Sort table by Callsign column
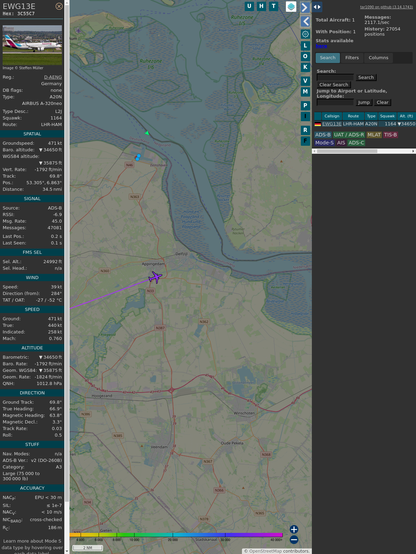 point(332,116)
